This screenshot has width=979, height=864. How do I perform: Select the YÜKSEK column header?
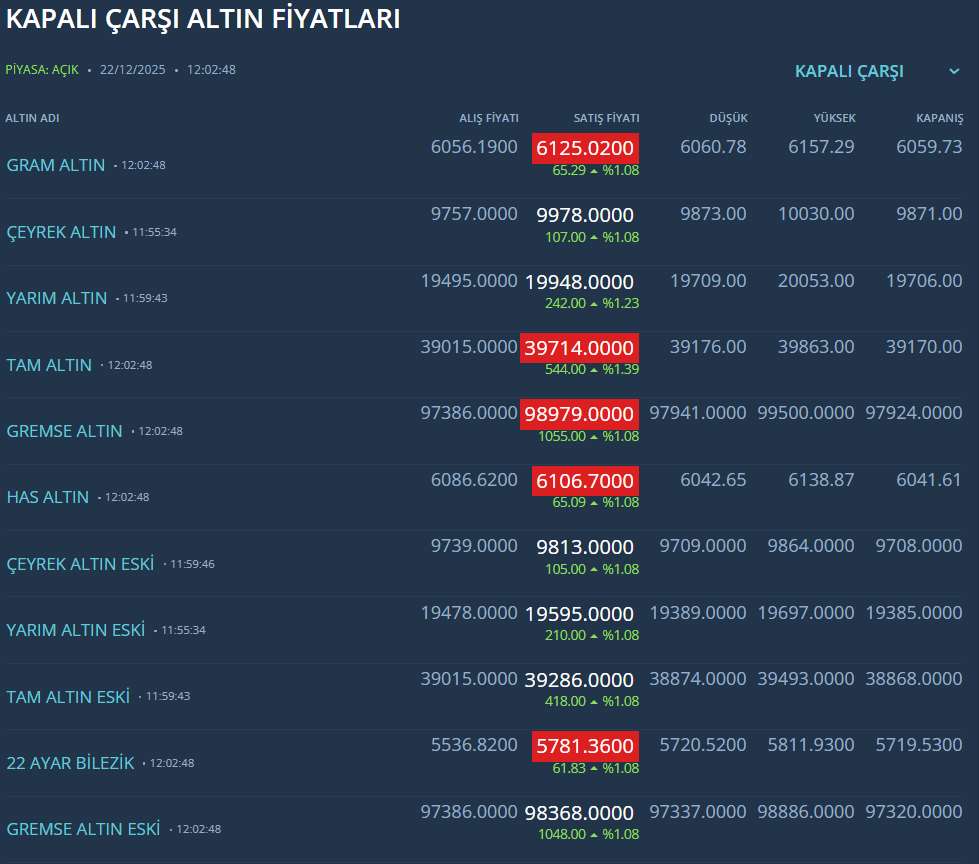[834, 118]
